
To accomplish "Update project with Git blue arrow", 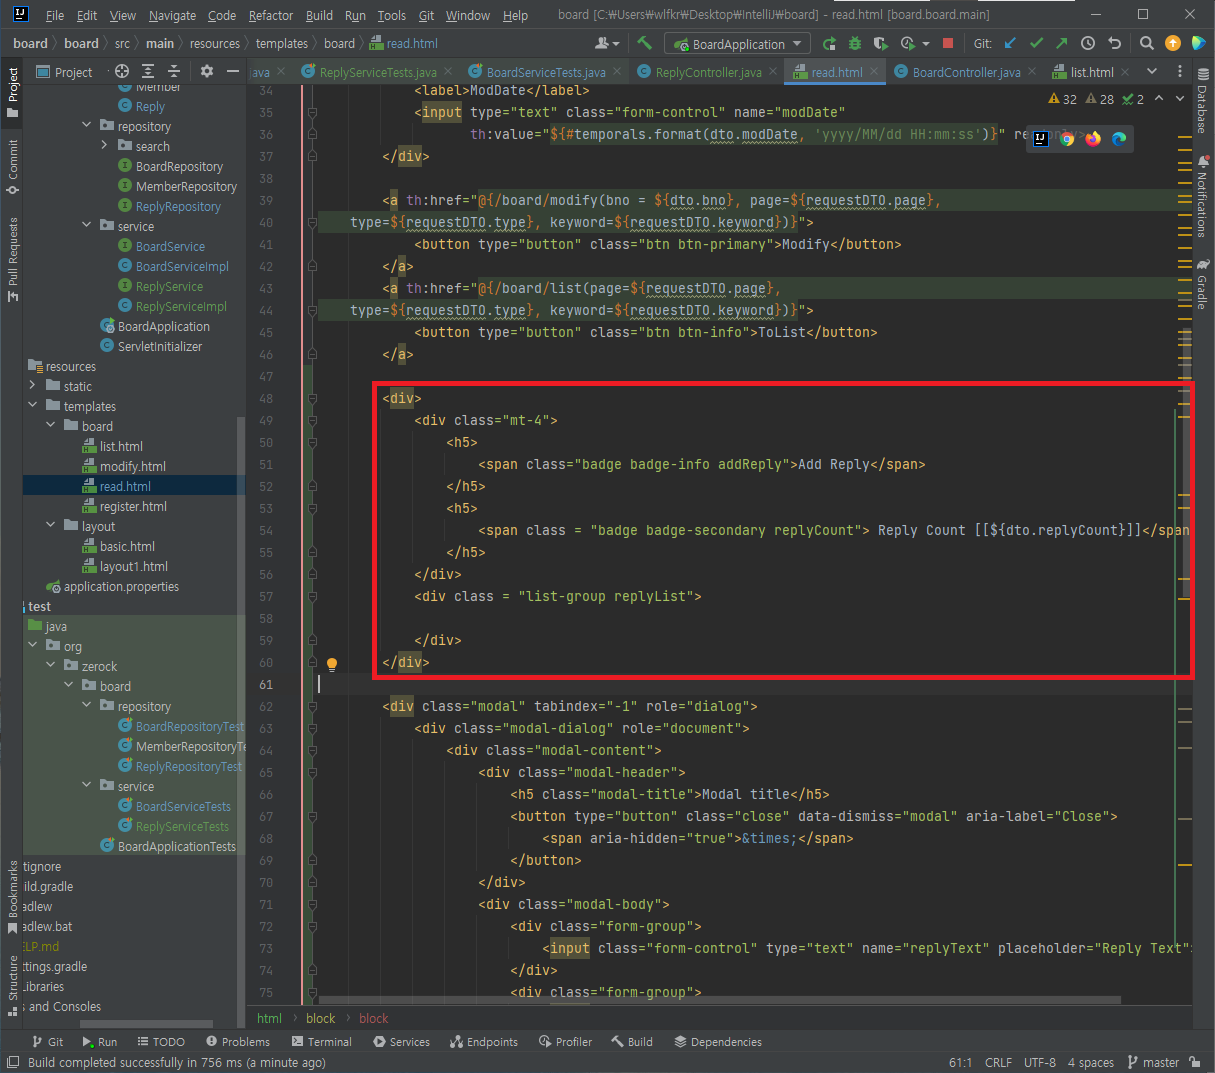I will 1010,43.
